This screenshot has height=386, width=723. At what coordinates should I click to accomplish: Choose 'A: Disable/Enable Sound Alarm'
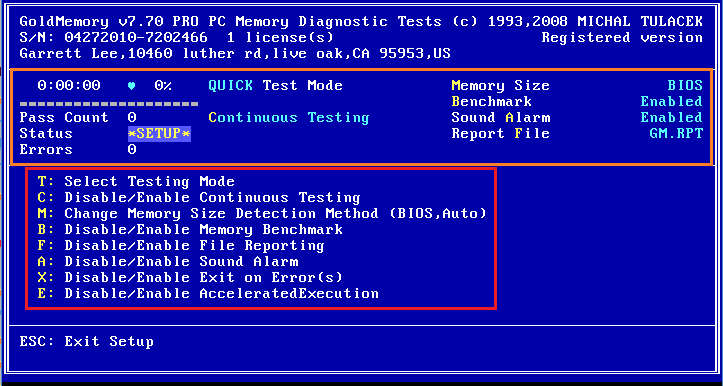(x=168, y=261)
